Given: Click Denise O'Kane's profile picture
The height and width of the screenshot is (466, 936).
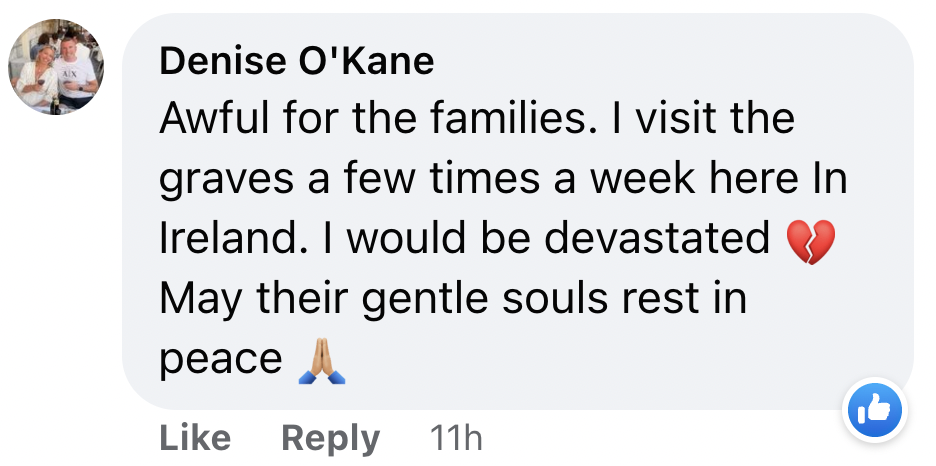Looking at the screenshot, I should 56,68.
